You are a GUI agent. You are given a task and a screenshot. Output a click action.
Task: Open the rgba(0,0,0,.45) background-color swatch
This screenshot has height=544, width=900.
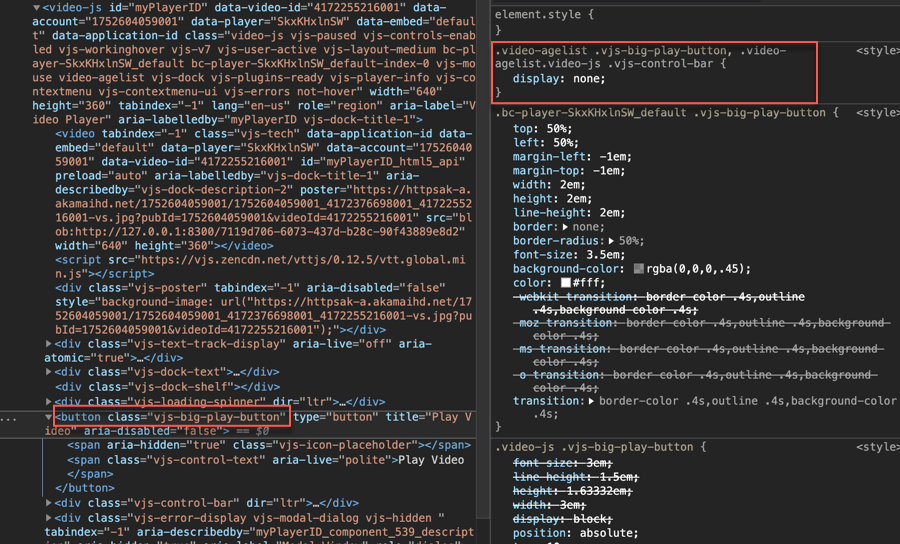pos(639,269)
